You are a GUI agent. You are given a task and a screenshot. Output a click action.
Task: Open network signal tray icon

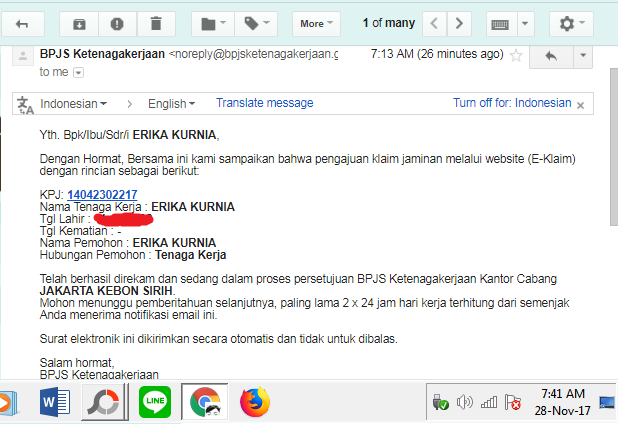pos(489,402)
